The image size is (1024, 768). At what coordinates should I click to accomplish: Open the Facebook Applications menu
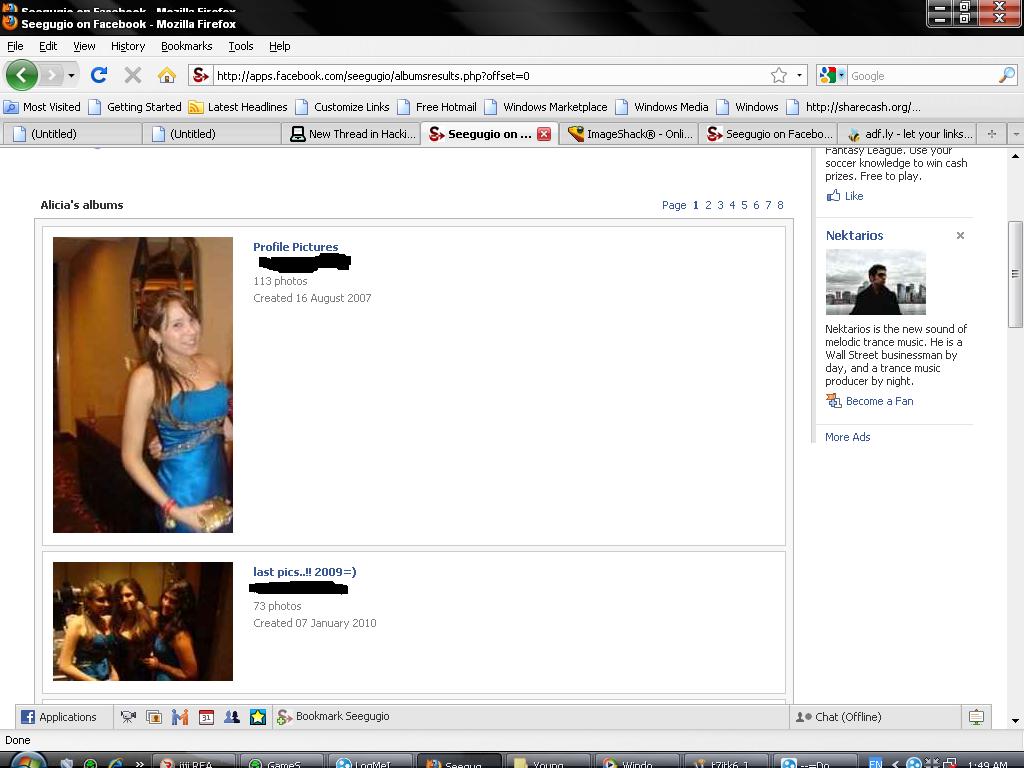point(59,716)
